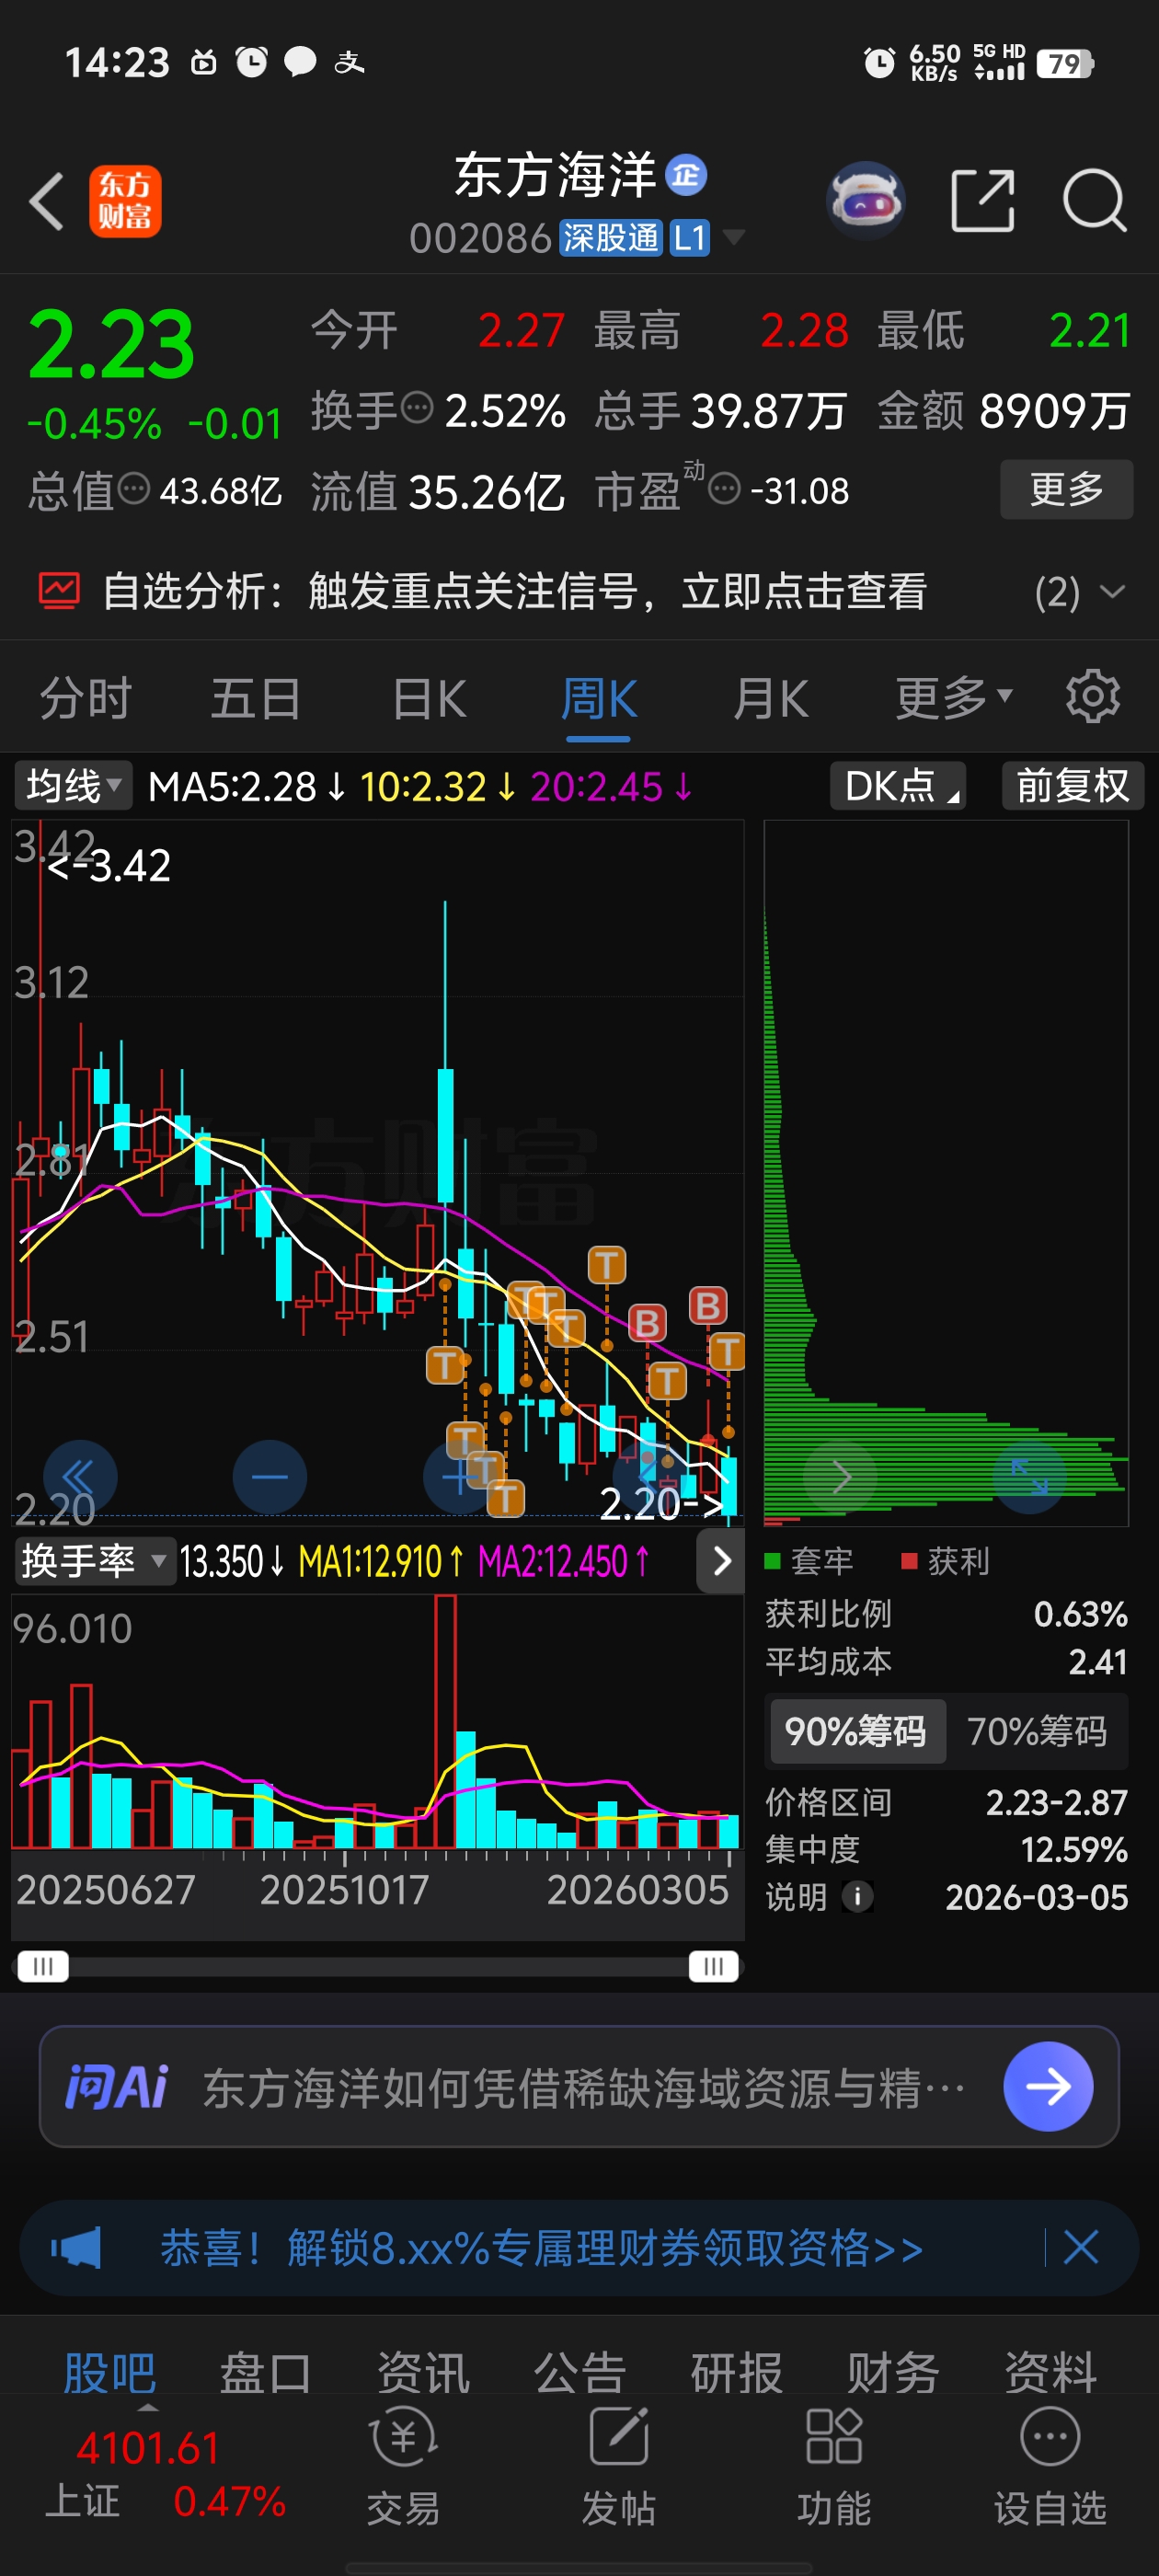
Task: Tap the promotion megaphone icon
Action: [x=77, y=2248]
